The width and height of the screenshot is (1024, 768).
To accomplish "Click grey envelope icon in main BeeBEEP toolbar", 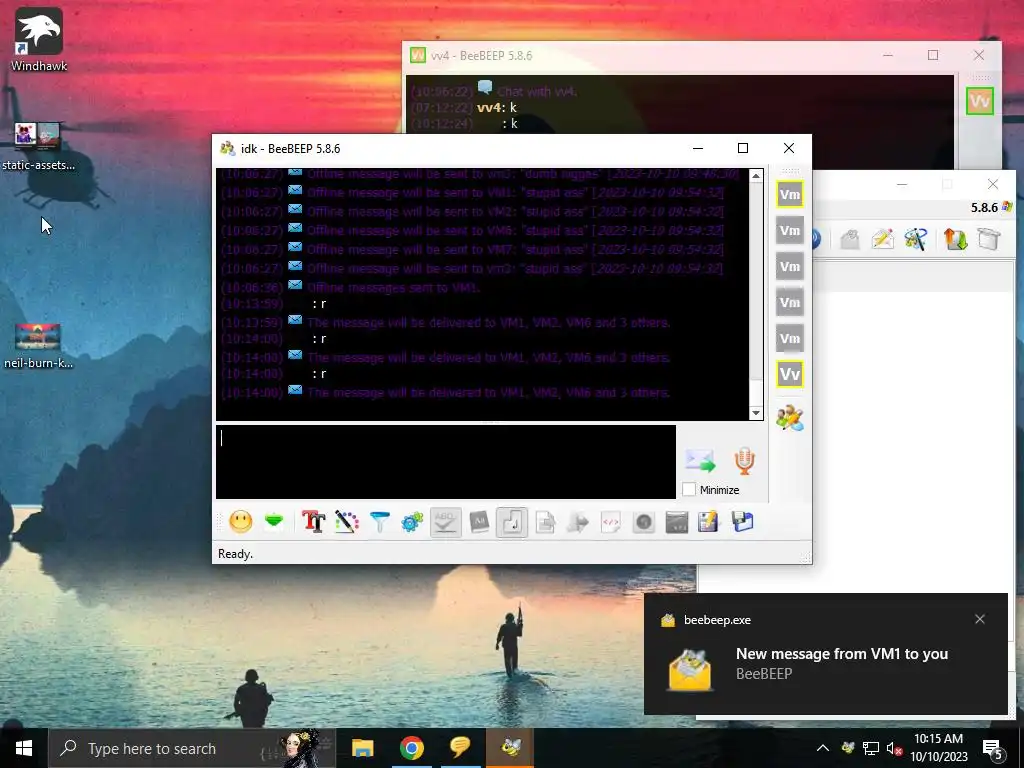I will [849, 239].
